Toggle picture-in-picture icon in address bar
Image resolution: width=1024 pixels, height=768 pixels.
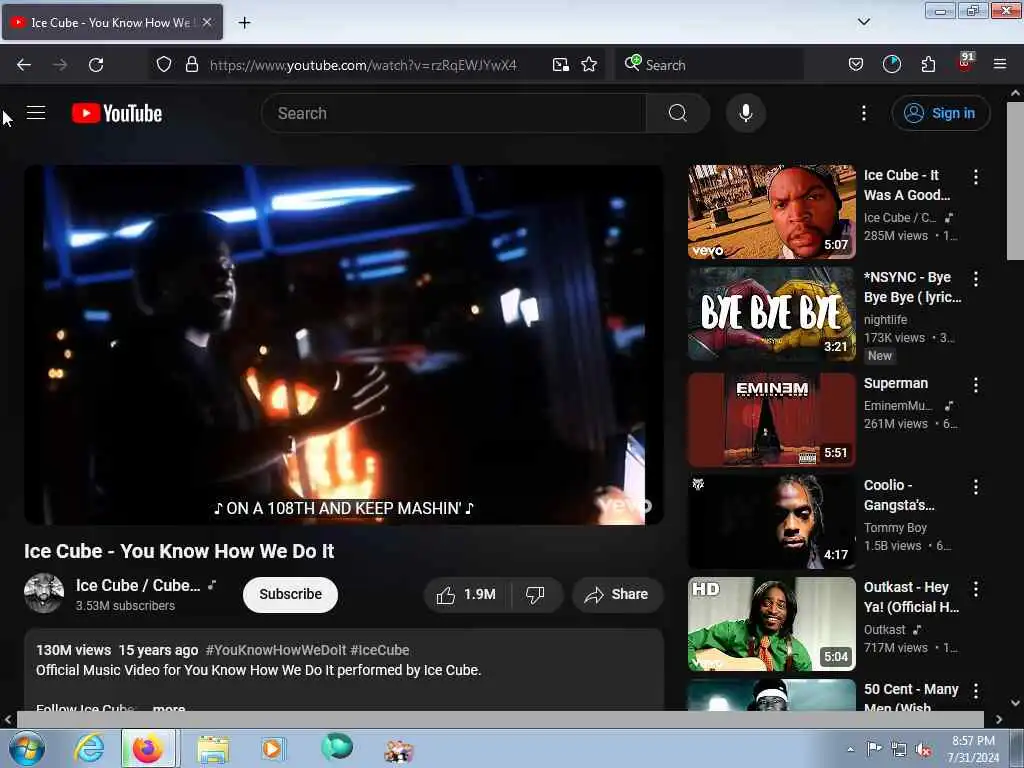click(x=560, y=65)
